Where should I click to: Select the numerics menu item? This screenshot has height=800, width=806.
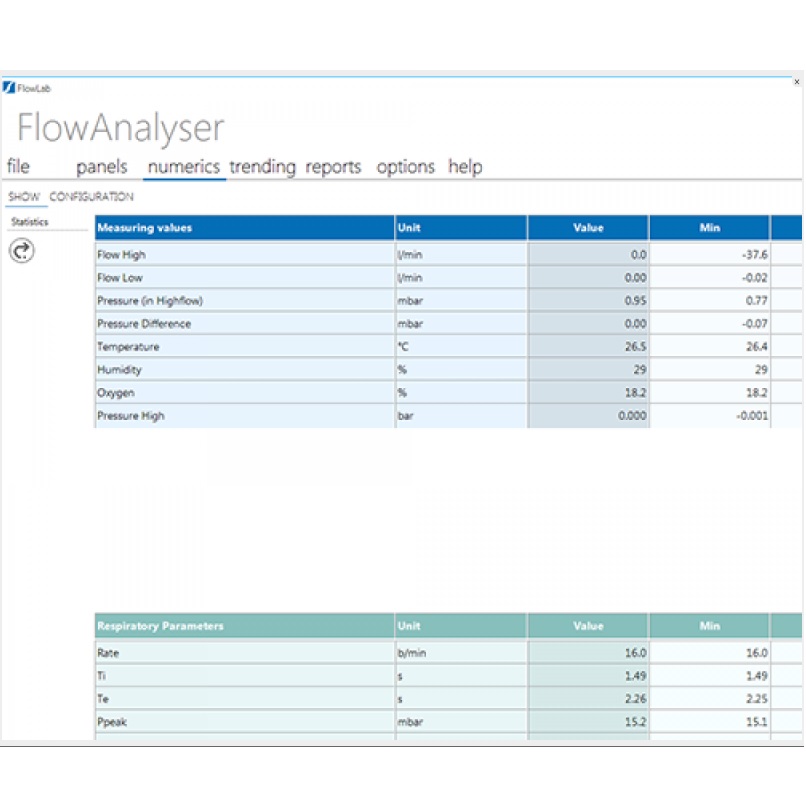(183, 166)
